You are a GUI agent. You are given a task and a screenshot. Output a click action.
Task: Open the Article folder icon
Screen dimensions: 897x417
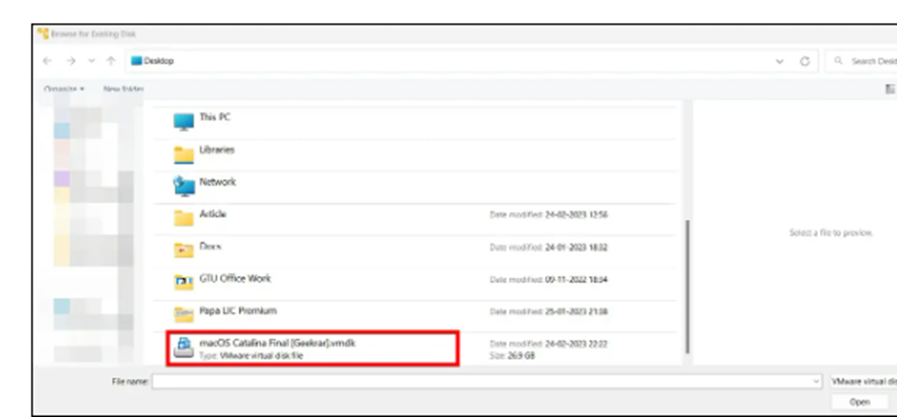(x=184, y=219)
